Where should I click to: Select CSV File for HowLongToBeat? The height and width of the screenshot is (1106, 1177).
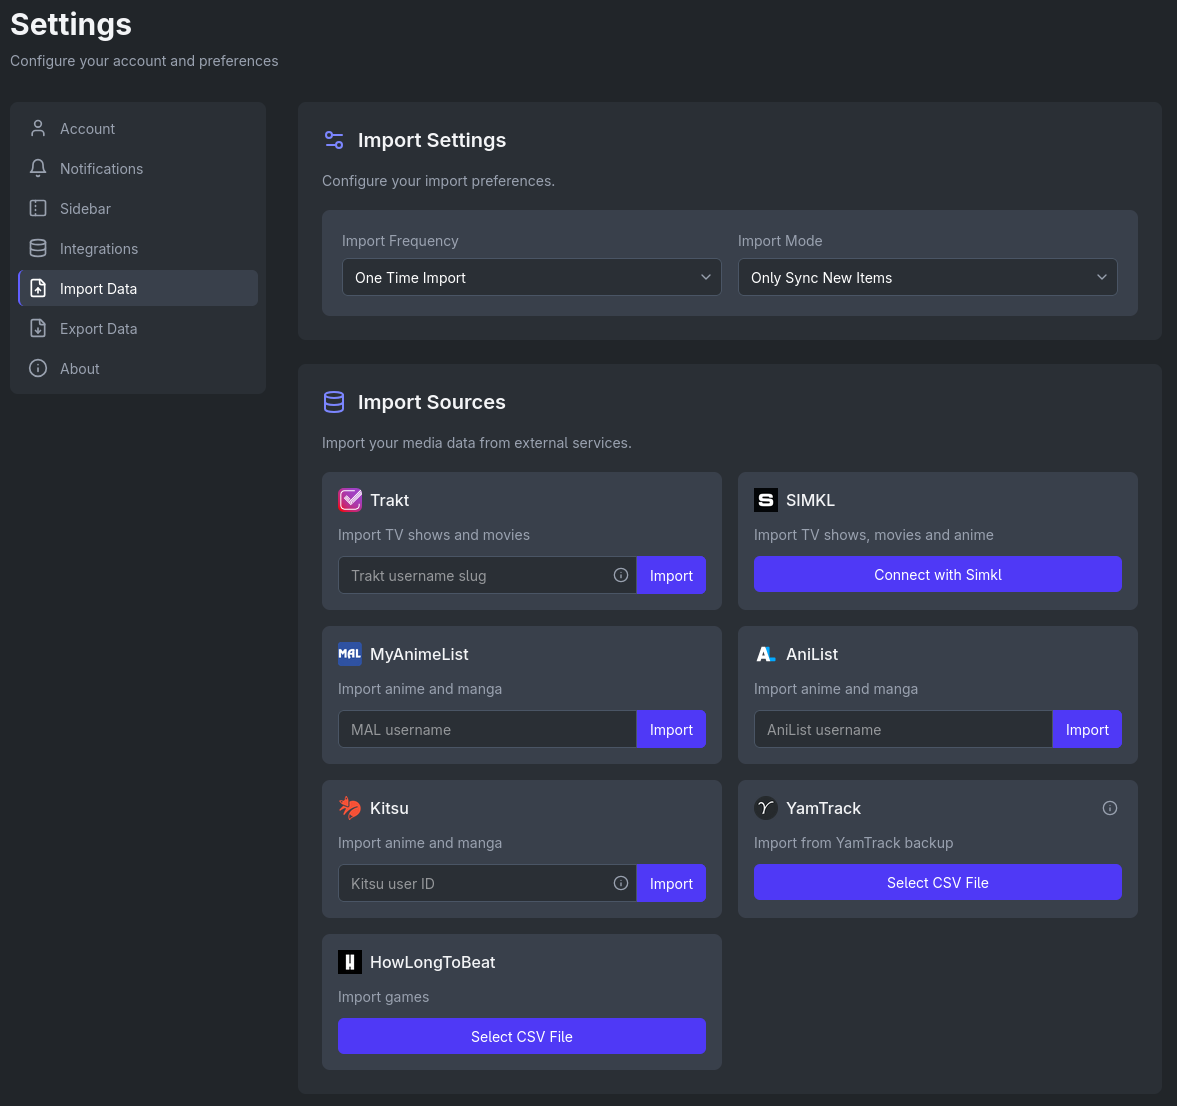coord(521,1037)
